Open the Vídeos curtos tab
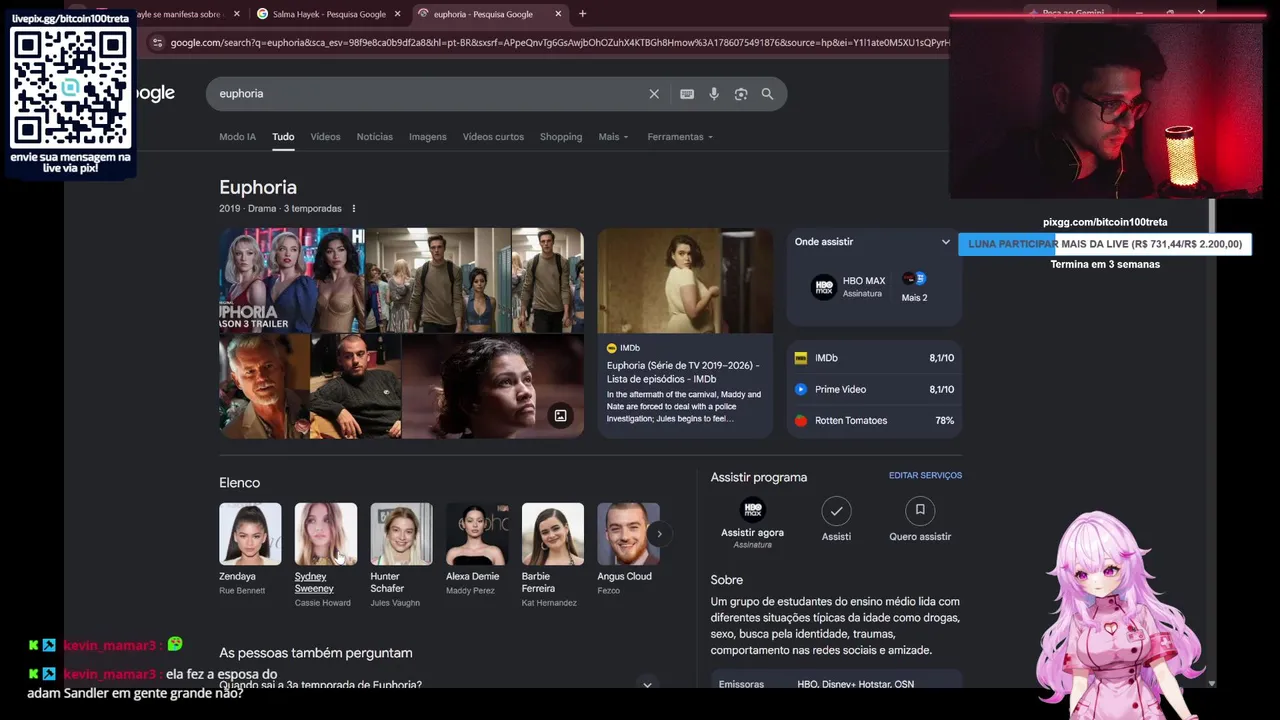The width and height of the screenshot is (1280, 720). (x=493, y=137)
